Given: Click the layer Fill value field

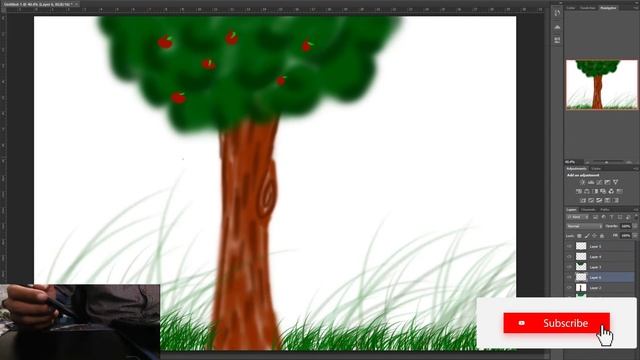Looking at the screenshot, I should point(626,236).
